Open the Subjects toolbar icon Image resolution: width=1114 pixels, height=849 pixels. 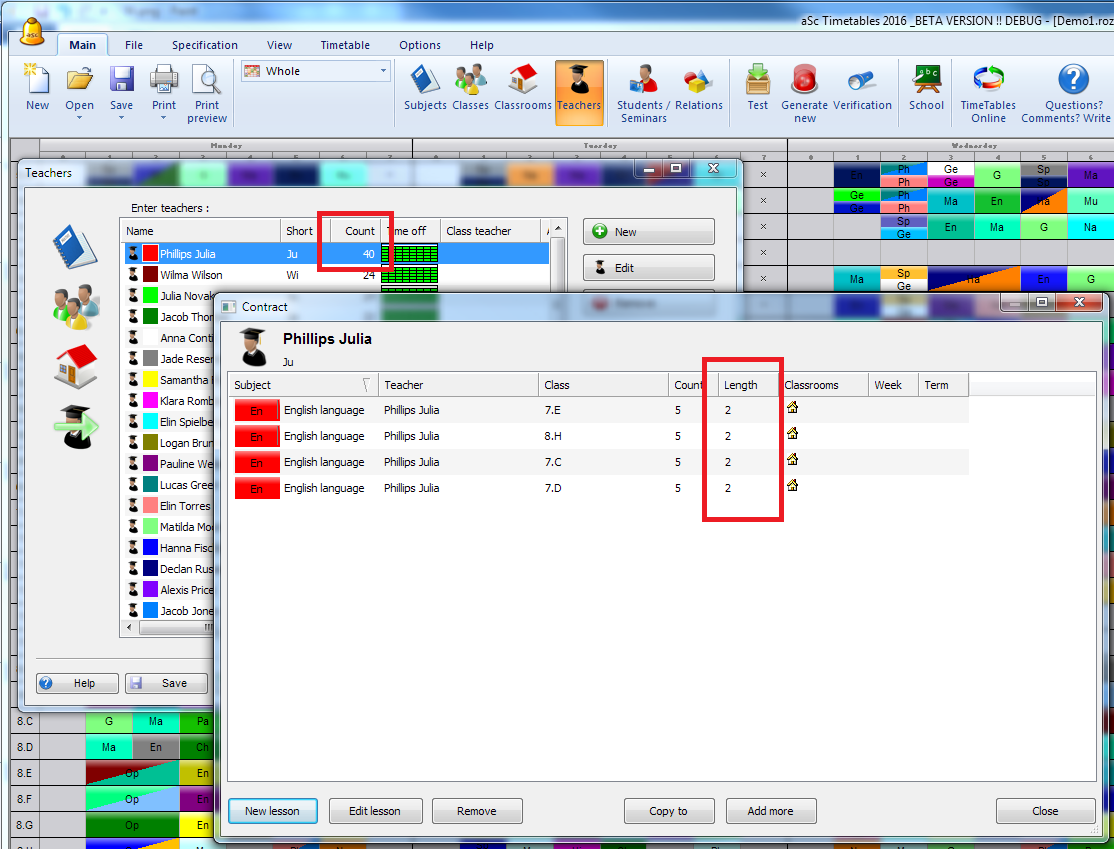click(x=425, y=88)
